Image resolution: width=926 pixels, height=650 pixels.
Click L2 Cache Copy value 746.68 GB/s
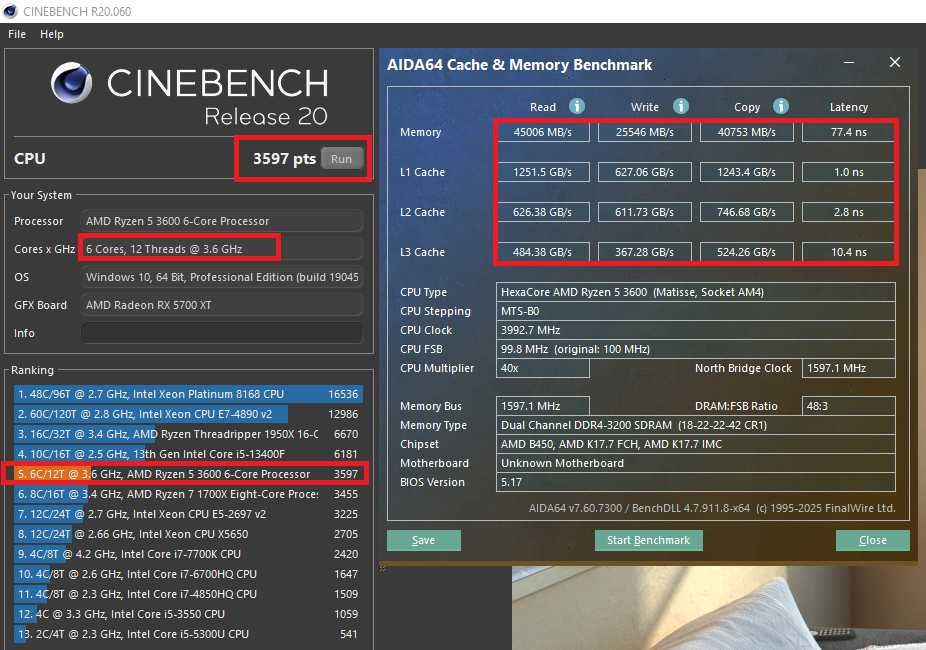[x=746, y=212]
